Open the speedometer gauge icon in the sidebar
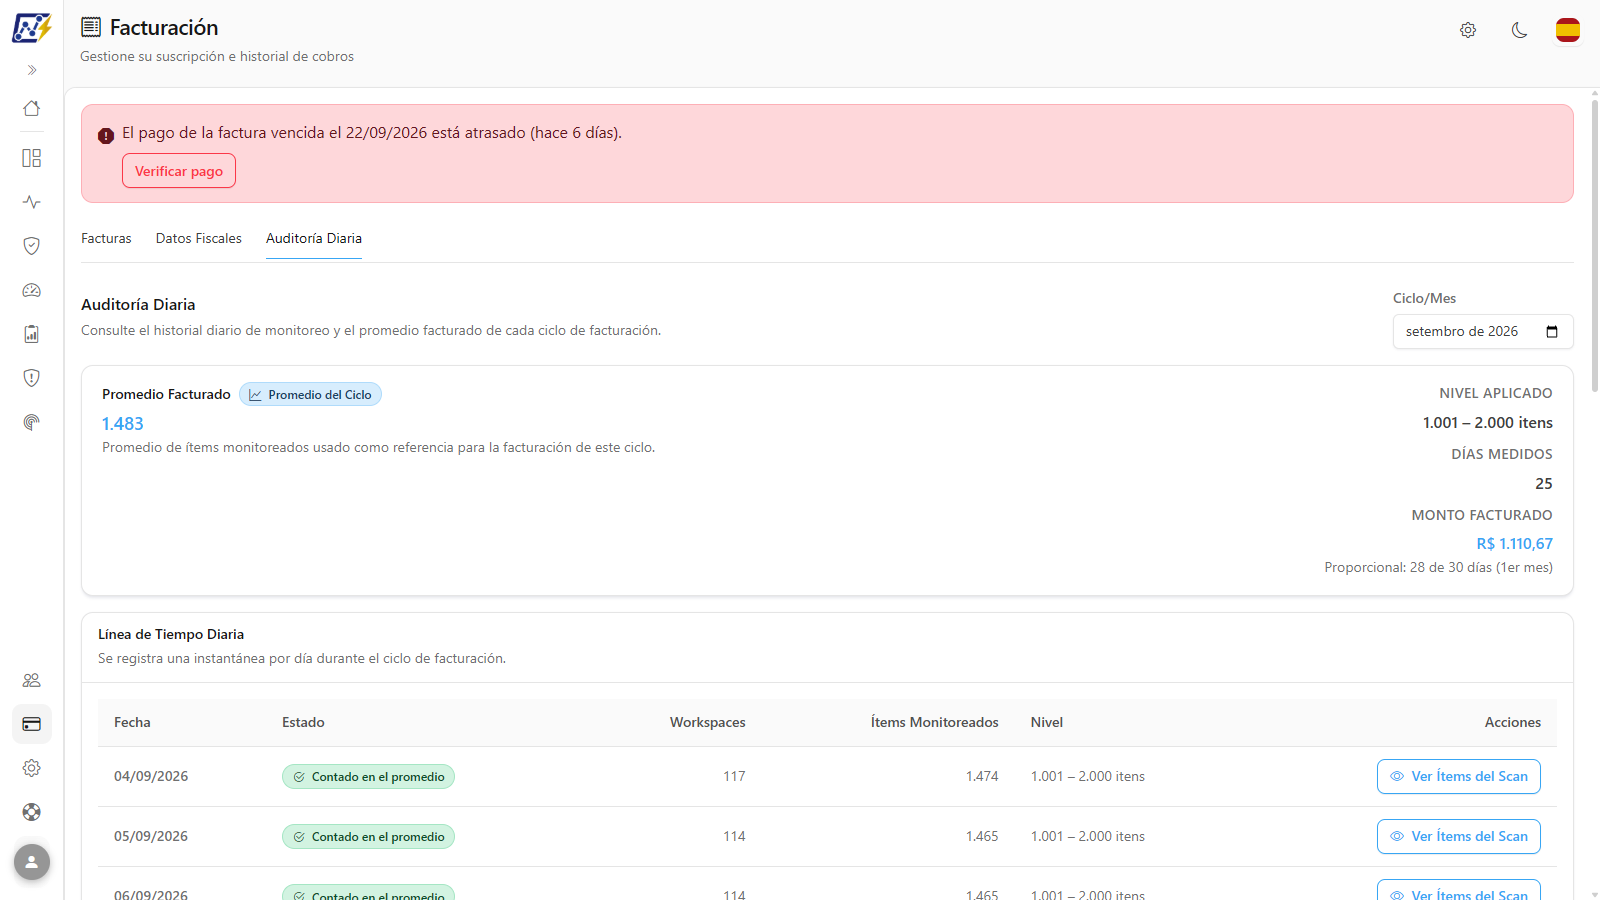Image resolution: width=1600 pixels, height=900 pixels. pyautogui.click(x=32, y=290)
